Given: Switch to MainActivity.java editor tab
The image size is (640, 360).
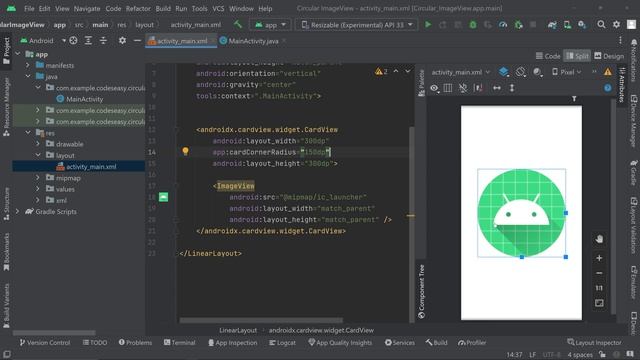Looking at the screenshot, I should point(253,41).
